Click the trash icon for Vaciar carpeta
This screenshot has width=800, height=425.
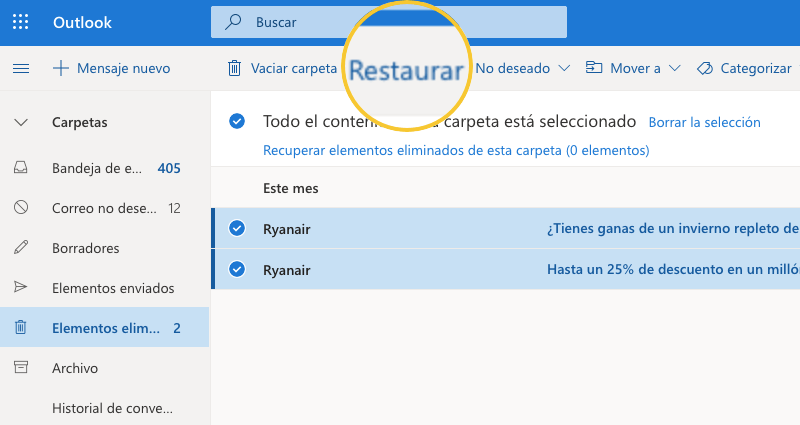coord(234,68)
